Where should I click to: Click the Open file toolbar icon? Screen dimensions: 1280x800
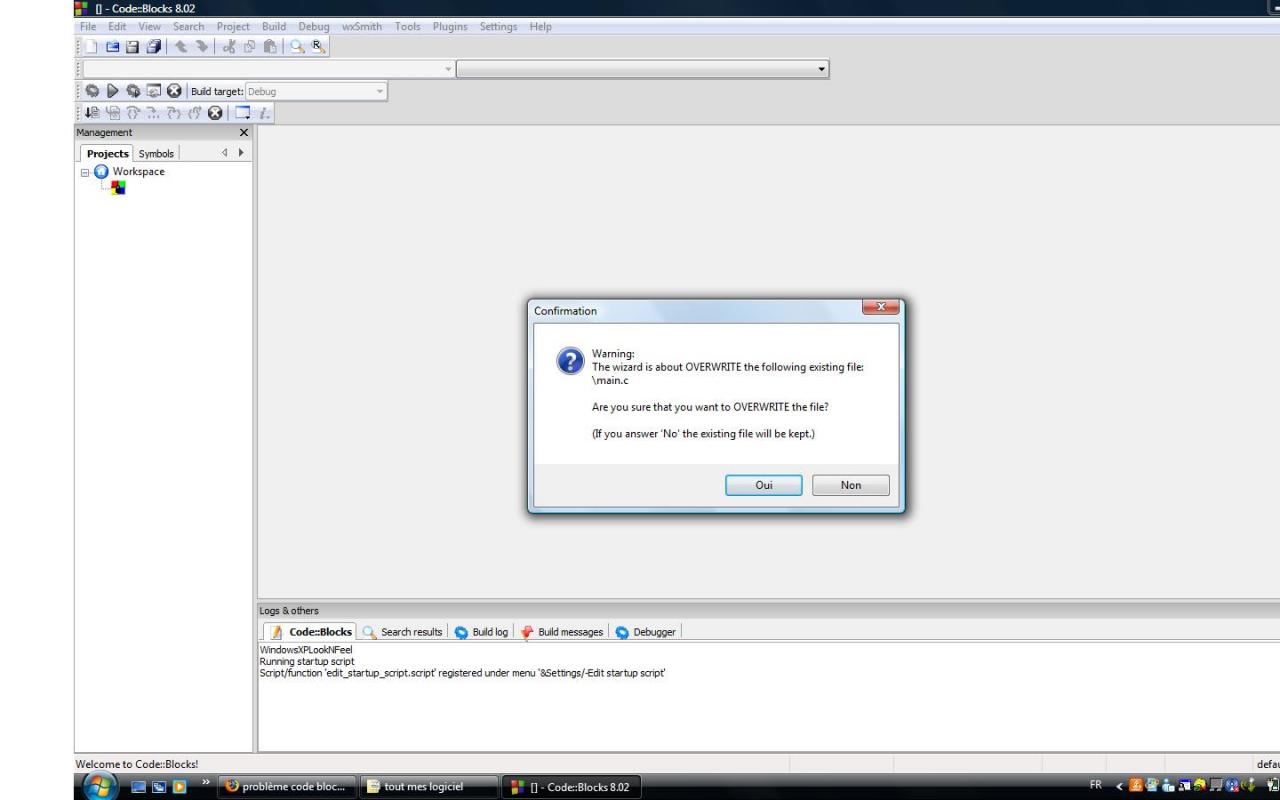tap(112, 46)
